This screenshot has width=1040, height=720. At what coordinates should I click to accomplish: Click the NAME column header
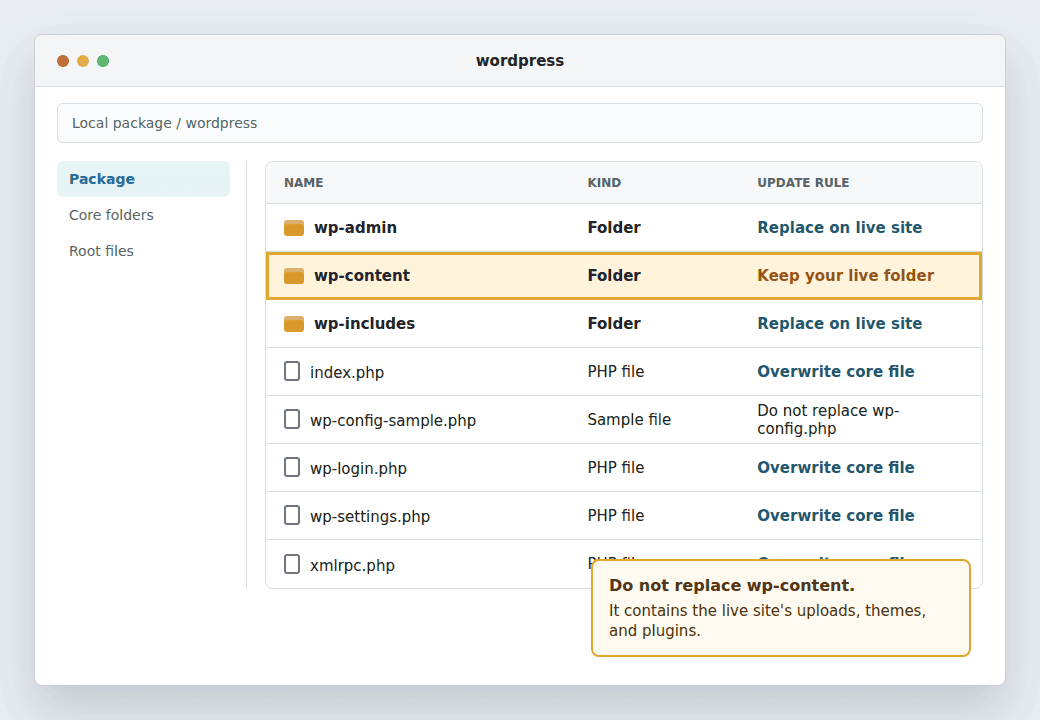pyautogui.click(x=304, y=182)
